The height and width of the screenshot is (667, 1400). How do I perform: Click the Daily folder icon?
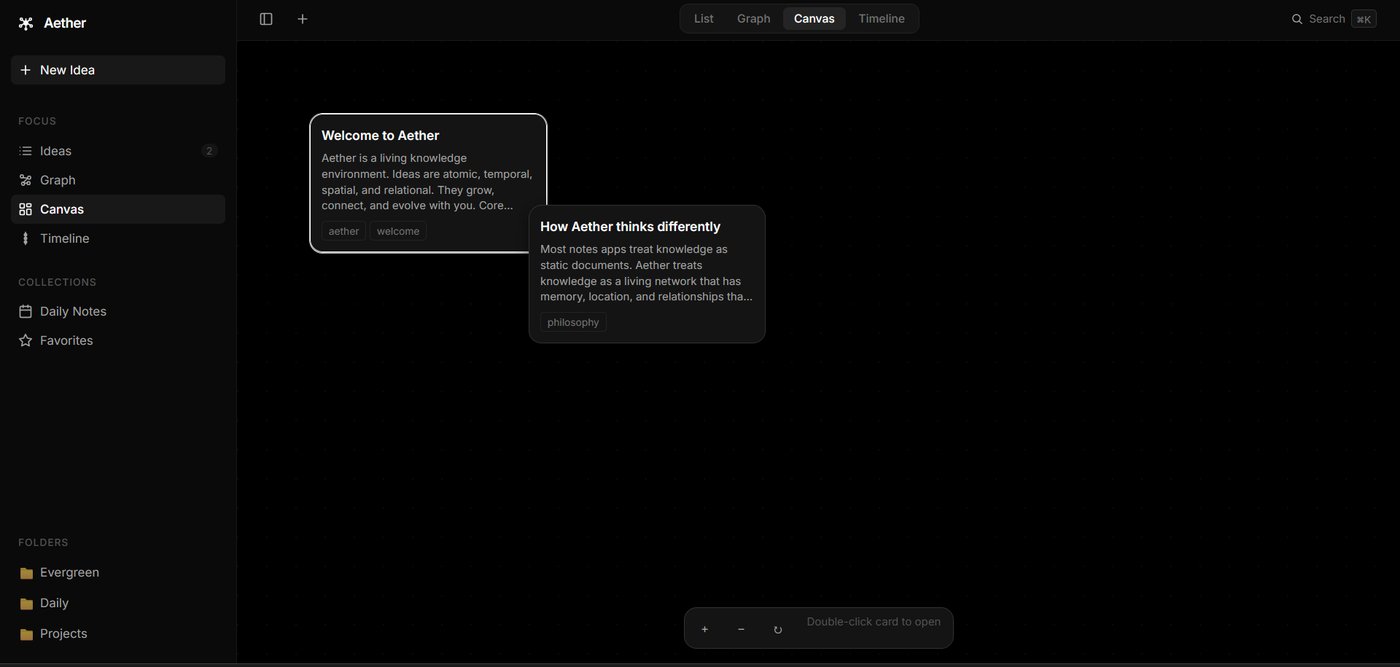click(27, 604)
